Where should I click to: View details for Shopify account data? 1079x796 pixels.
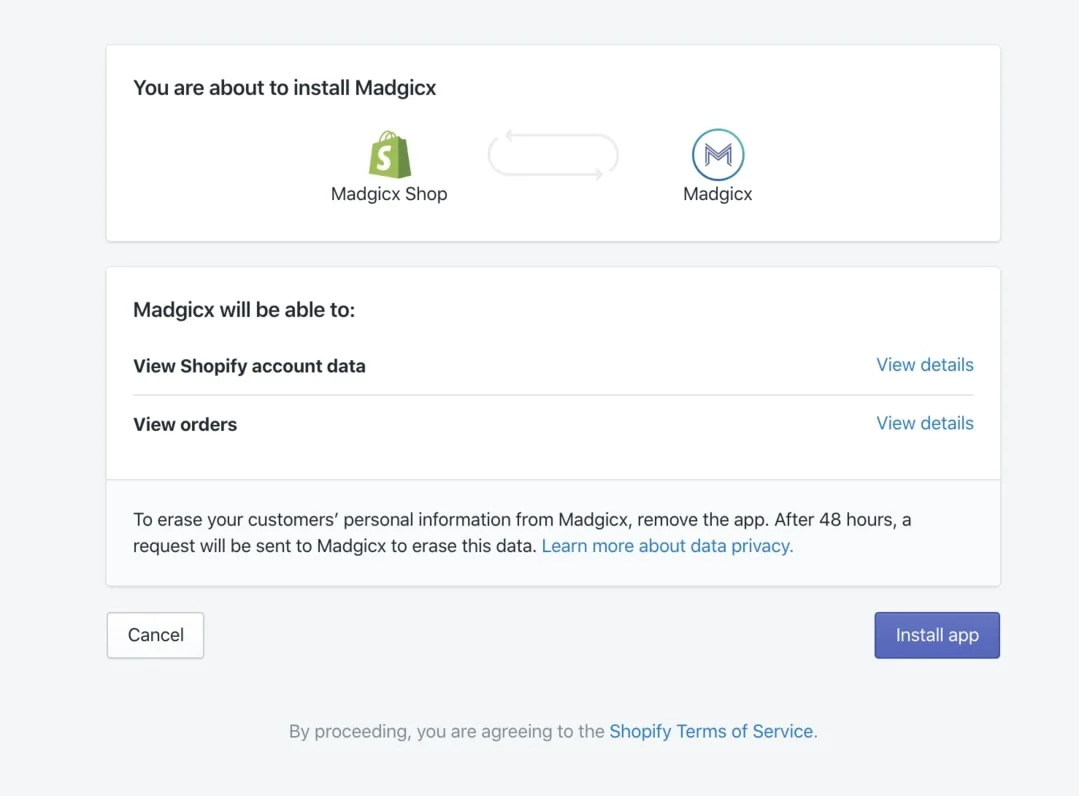coord(924,365)
